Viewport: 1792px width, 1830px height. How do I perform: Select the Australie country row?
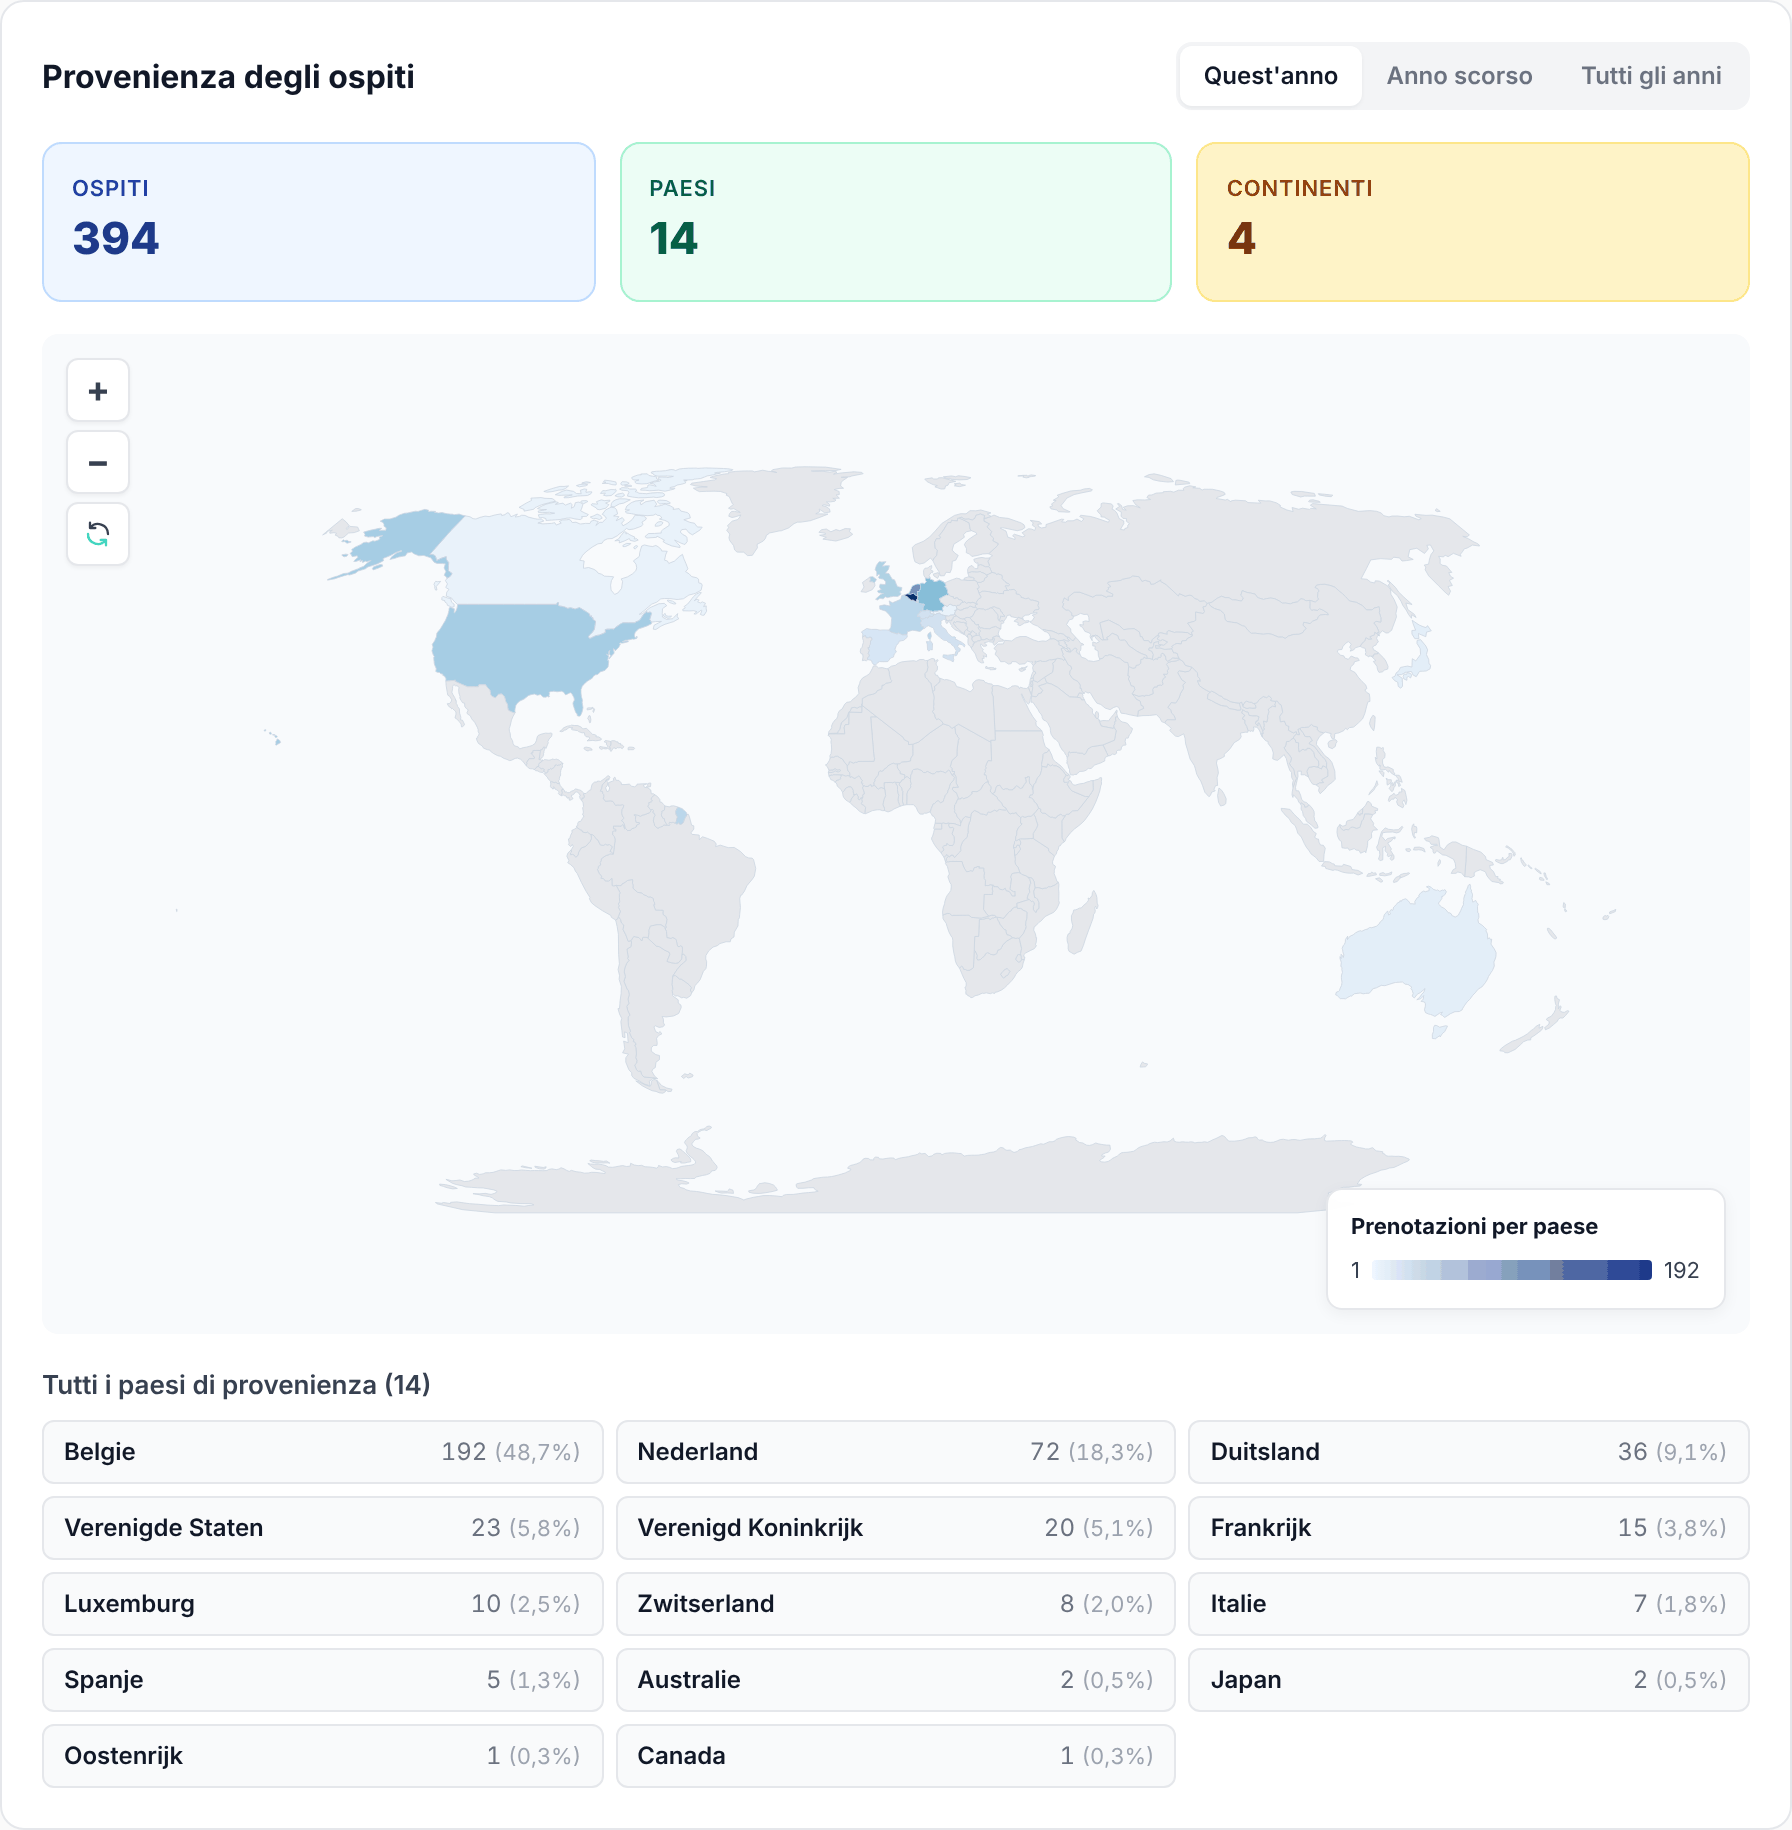[x=896, y=1680]
